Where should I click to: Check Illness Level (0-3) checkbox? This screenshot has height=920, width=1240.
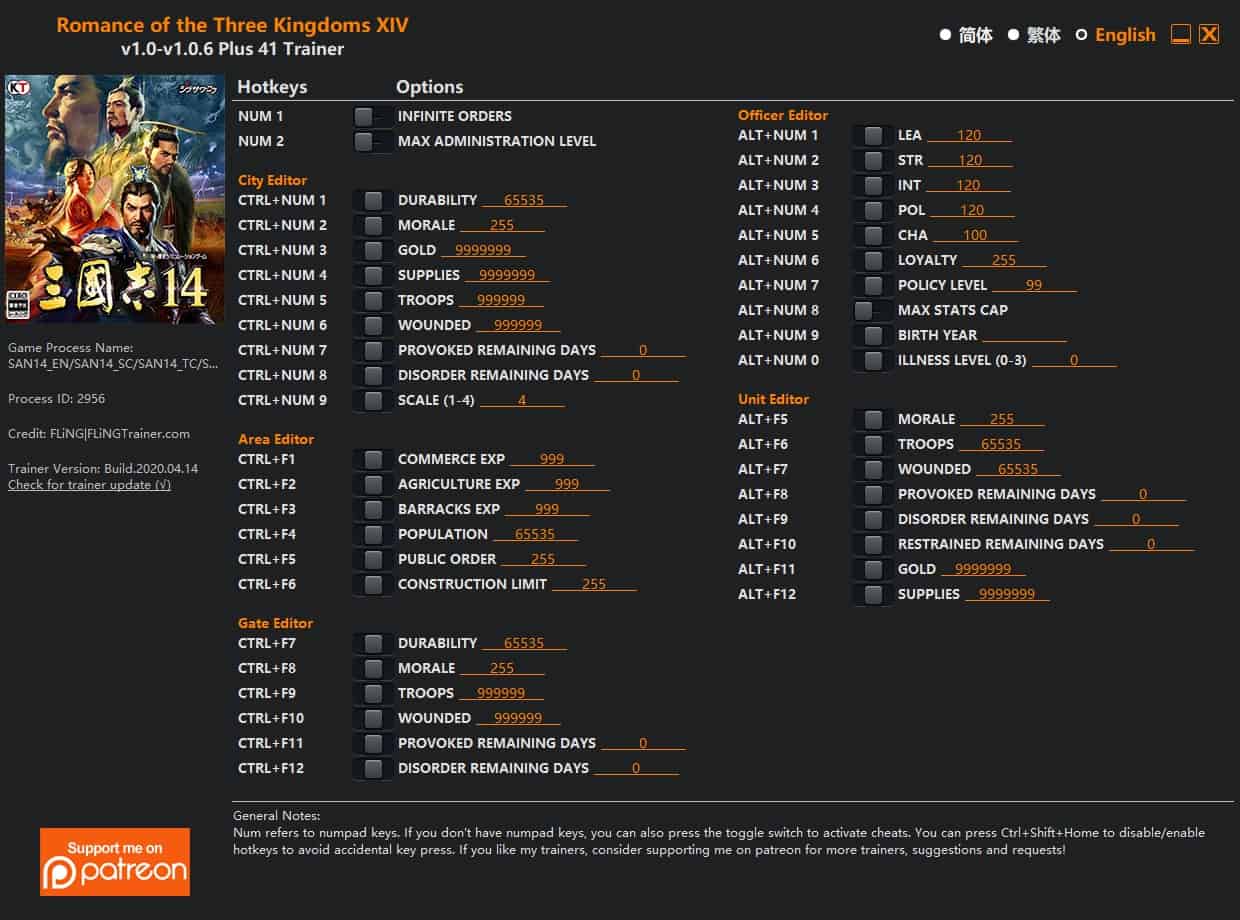click(x=873, y=360)
